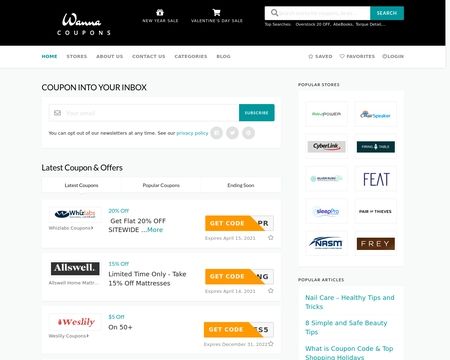Click the search magnifier icon

tap(274, 13)
